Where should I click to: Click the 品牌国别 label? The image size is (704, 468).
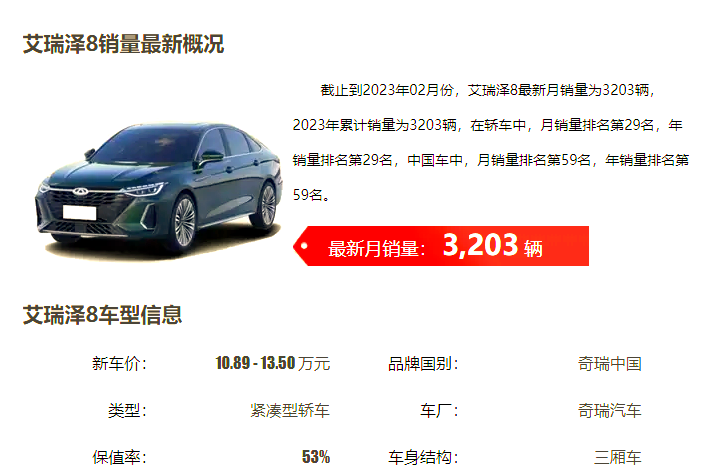point(423,363)
